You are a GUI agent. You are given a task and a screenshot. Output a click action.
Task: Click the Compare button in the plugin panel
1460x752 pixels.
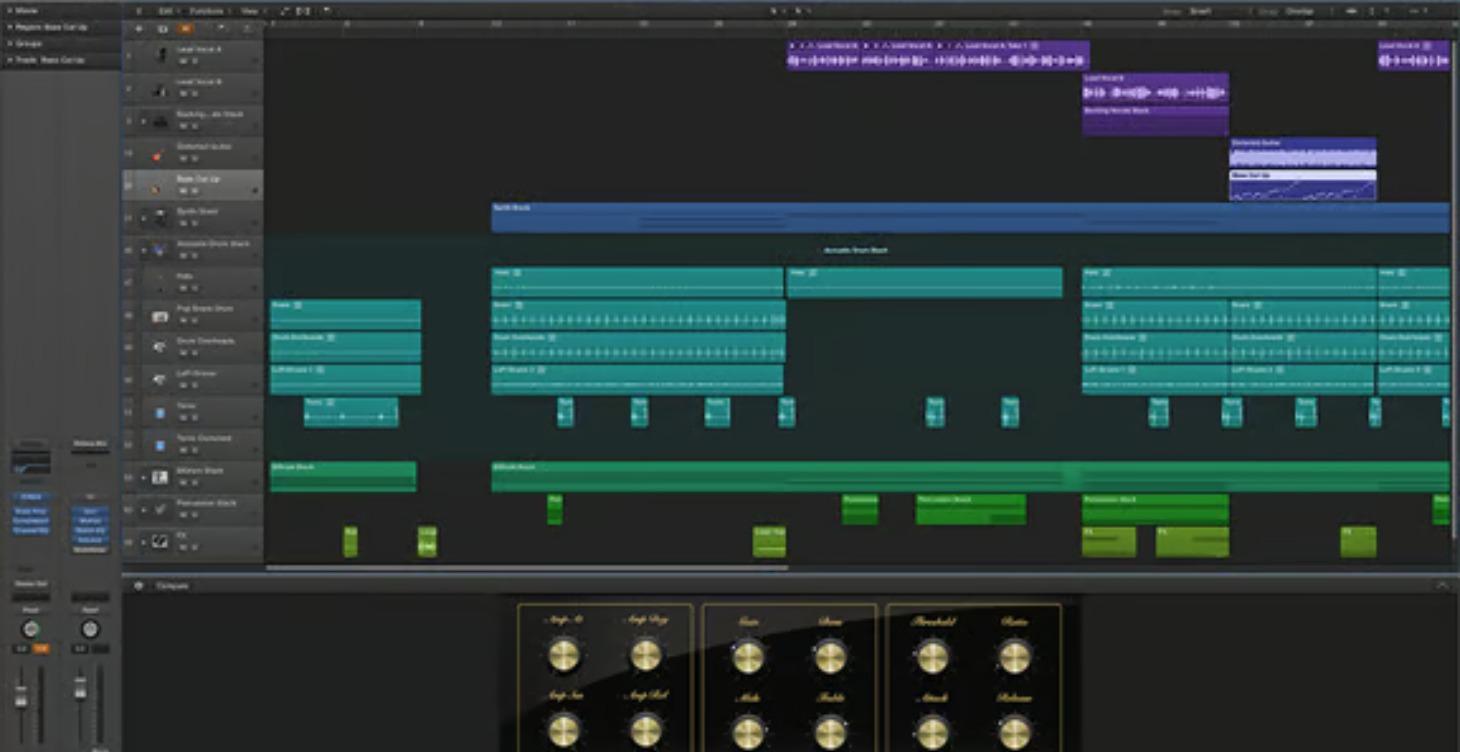[170, 585]
